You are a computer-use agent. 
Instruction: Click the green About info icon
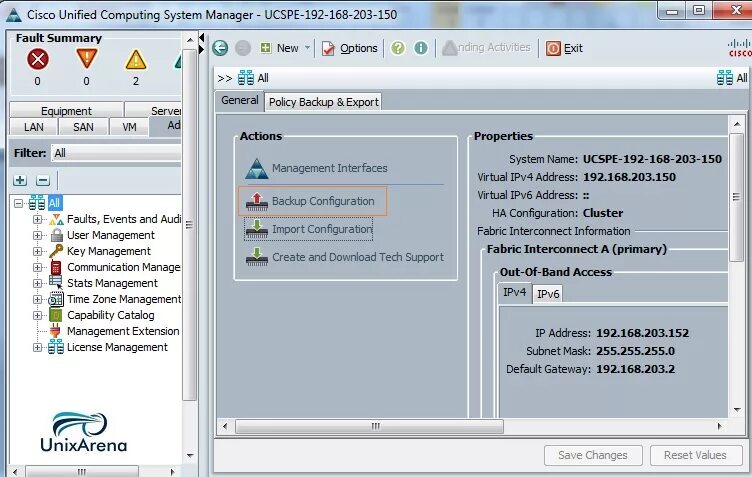coord(421,48)
